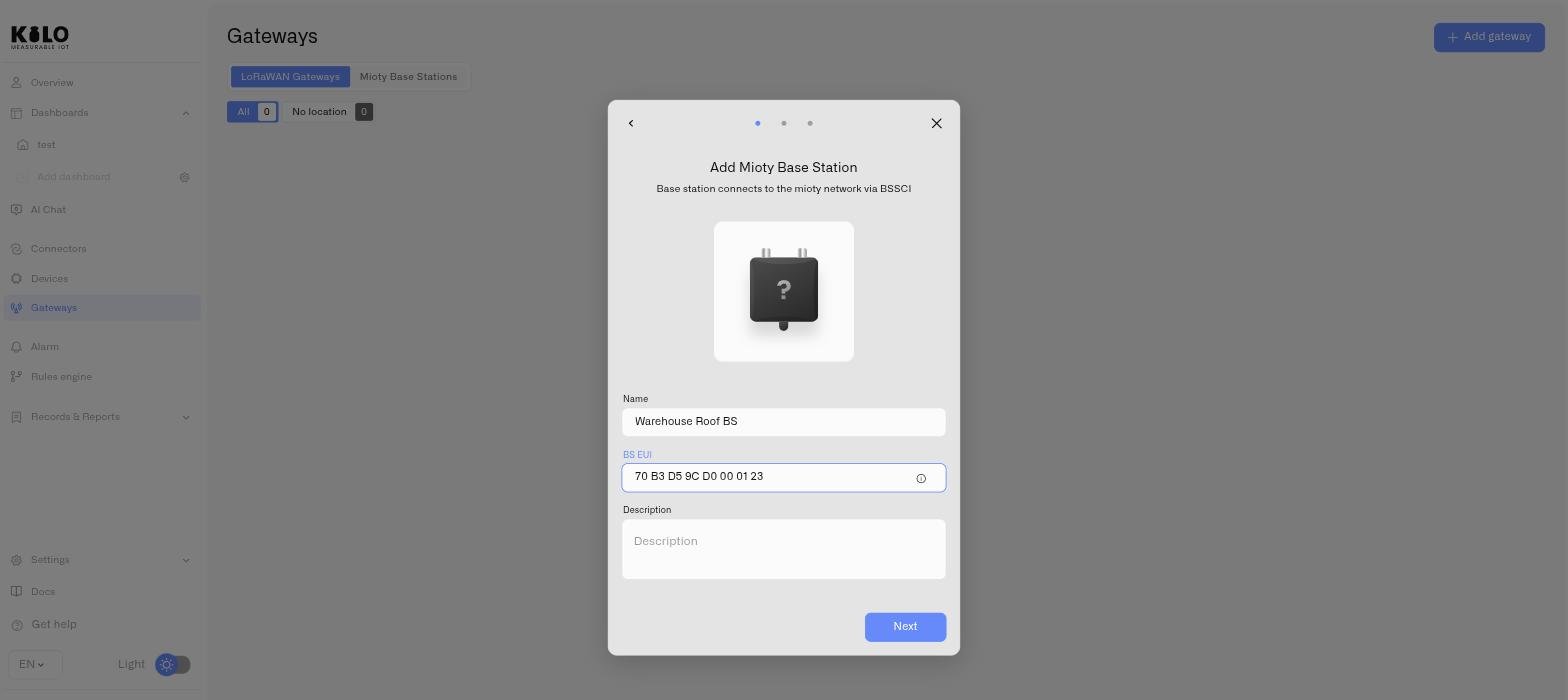This screenshot has height=700, width=1568.
Task: Click the Dashboards sidebar icon
Action: (16, 113)
